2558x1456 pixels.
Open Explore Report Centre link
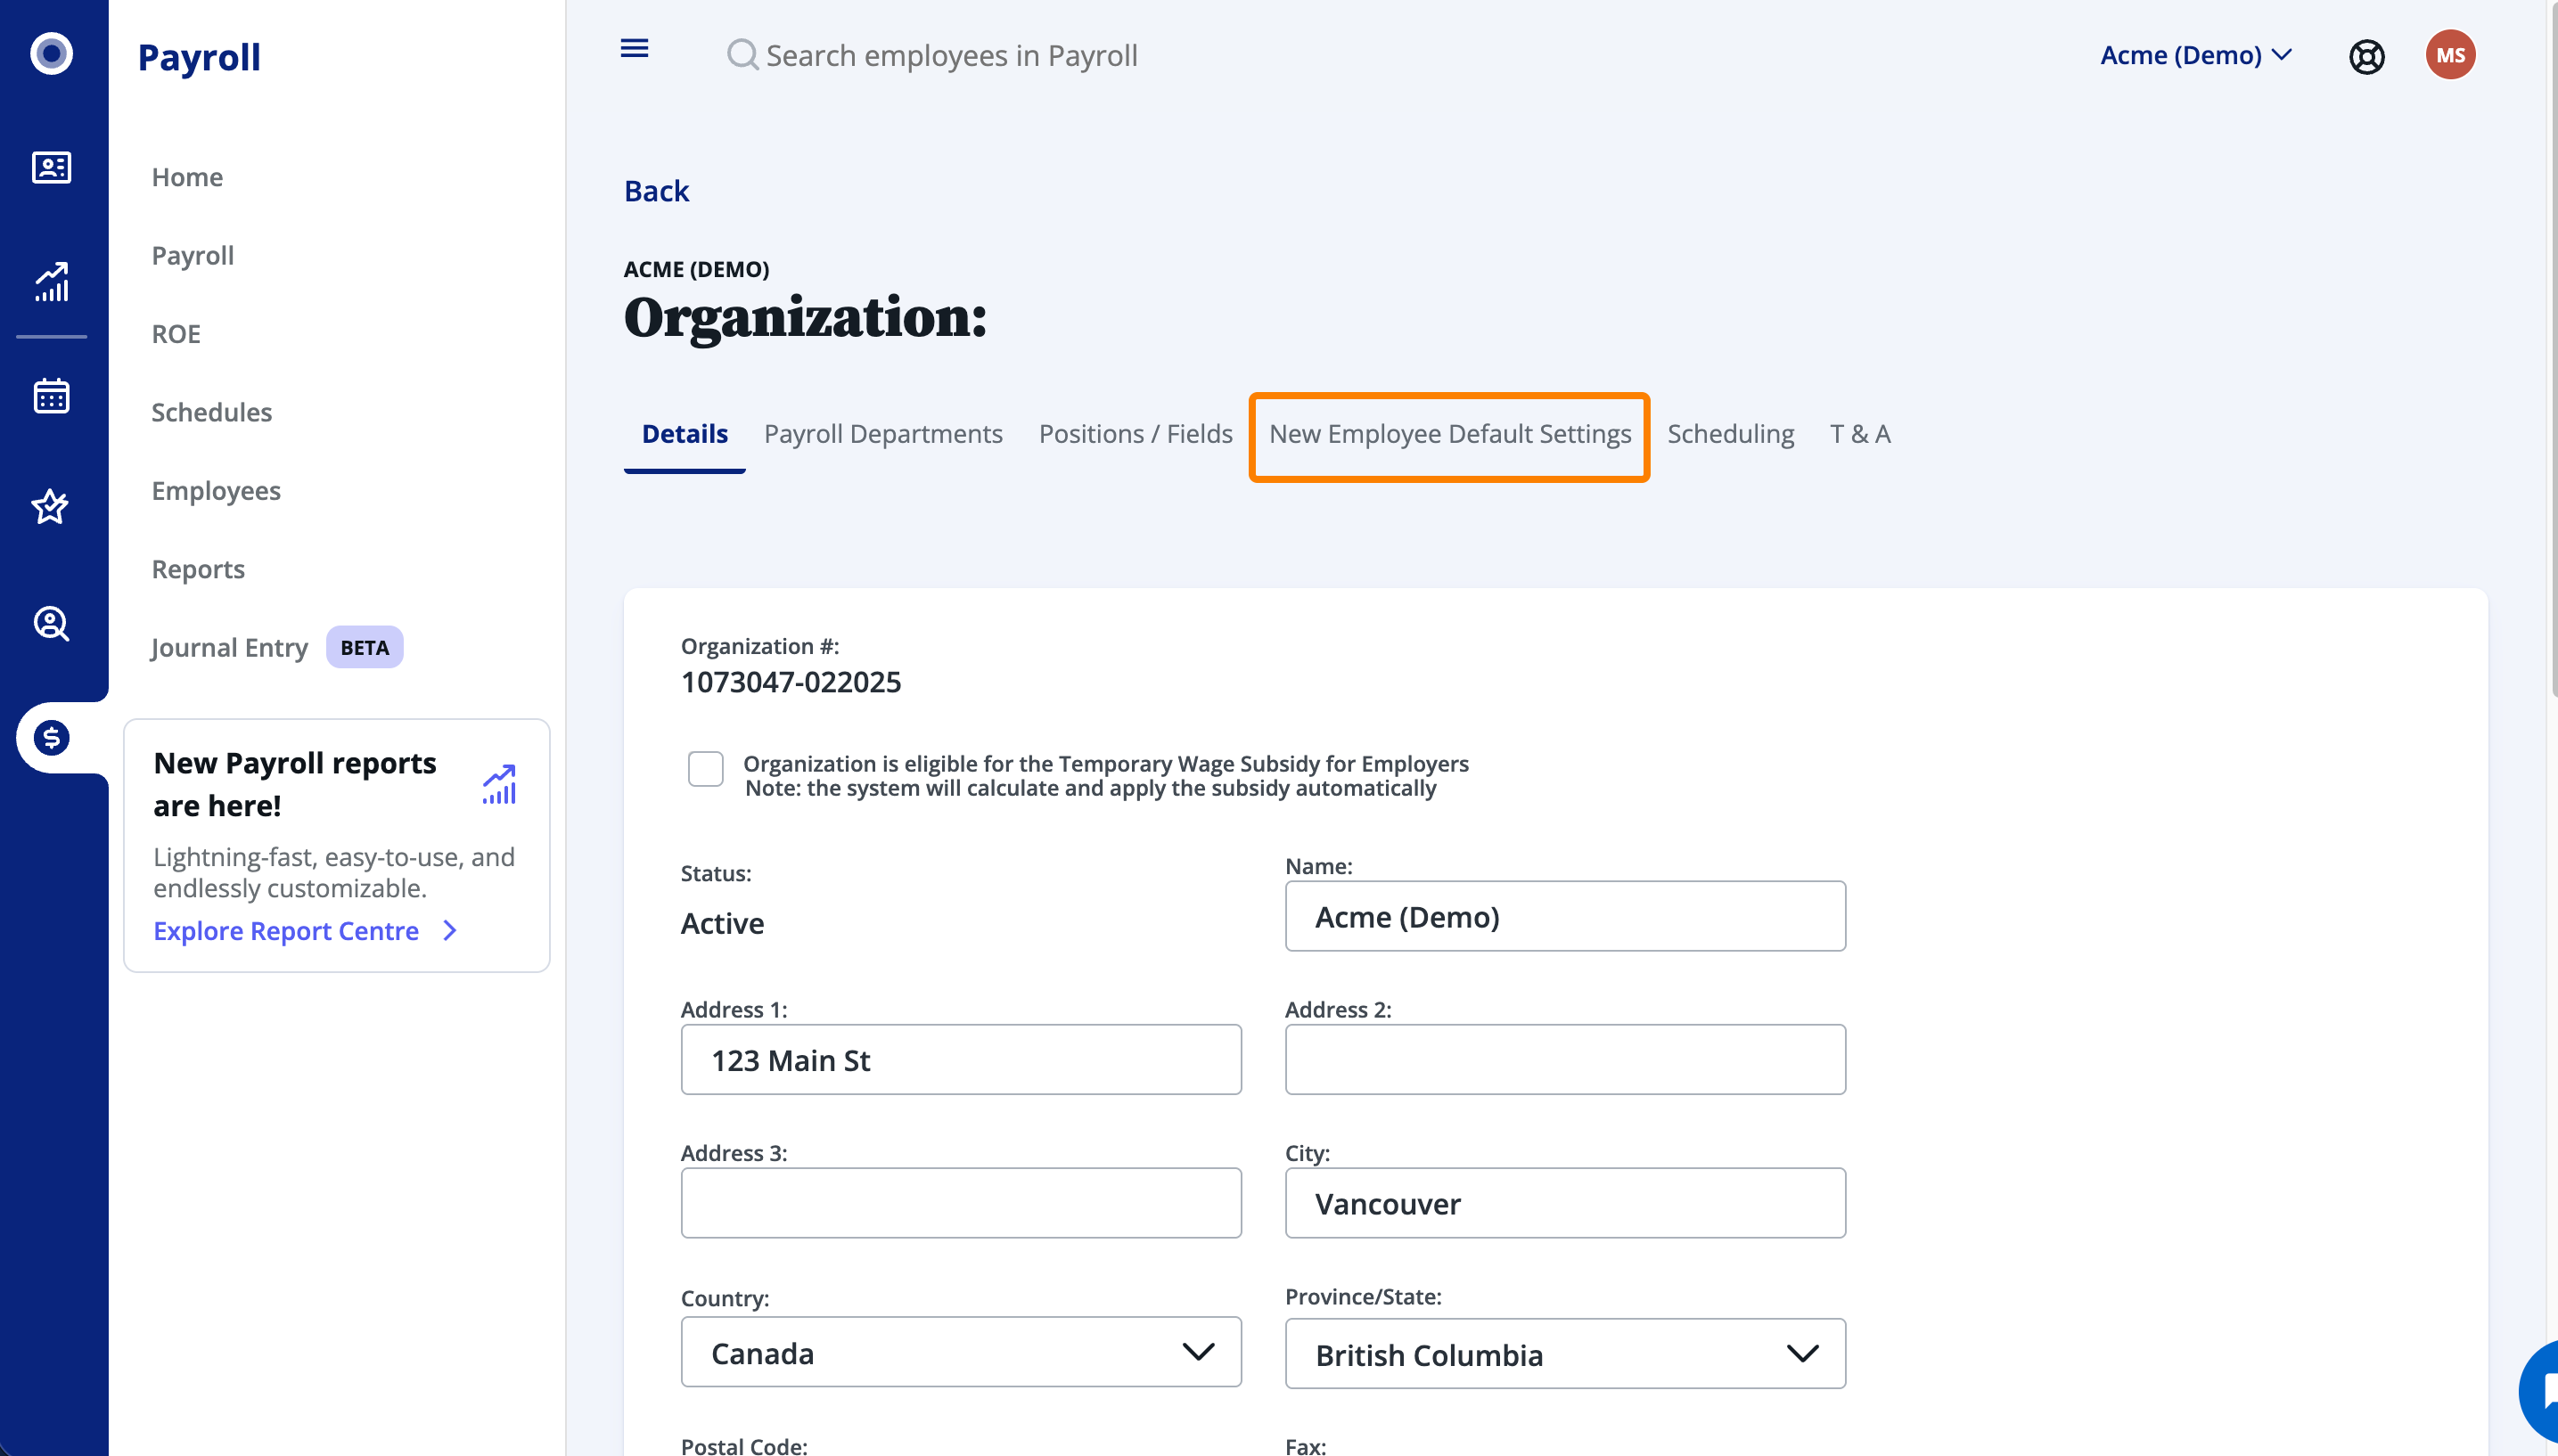[286, 931]
